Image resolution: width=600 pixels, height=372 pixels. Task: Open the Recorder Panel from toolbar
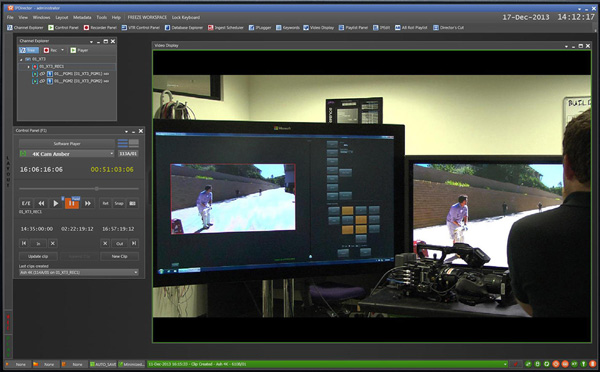[x=100, y=28]
